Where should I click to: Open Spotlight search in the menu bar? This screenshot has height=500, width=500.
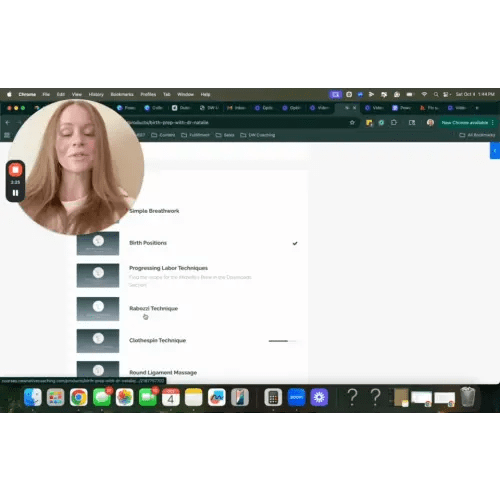[x=436, y=94]
